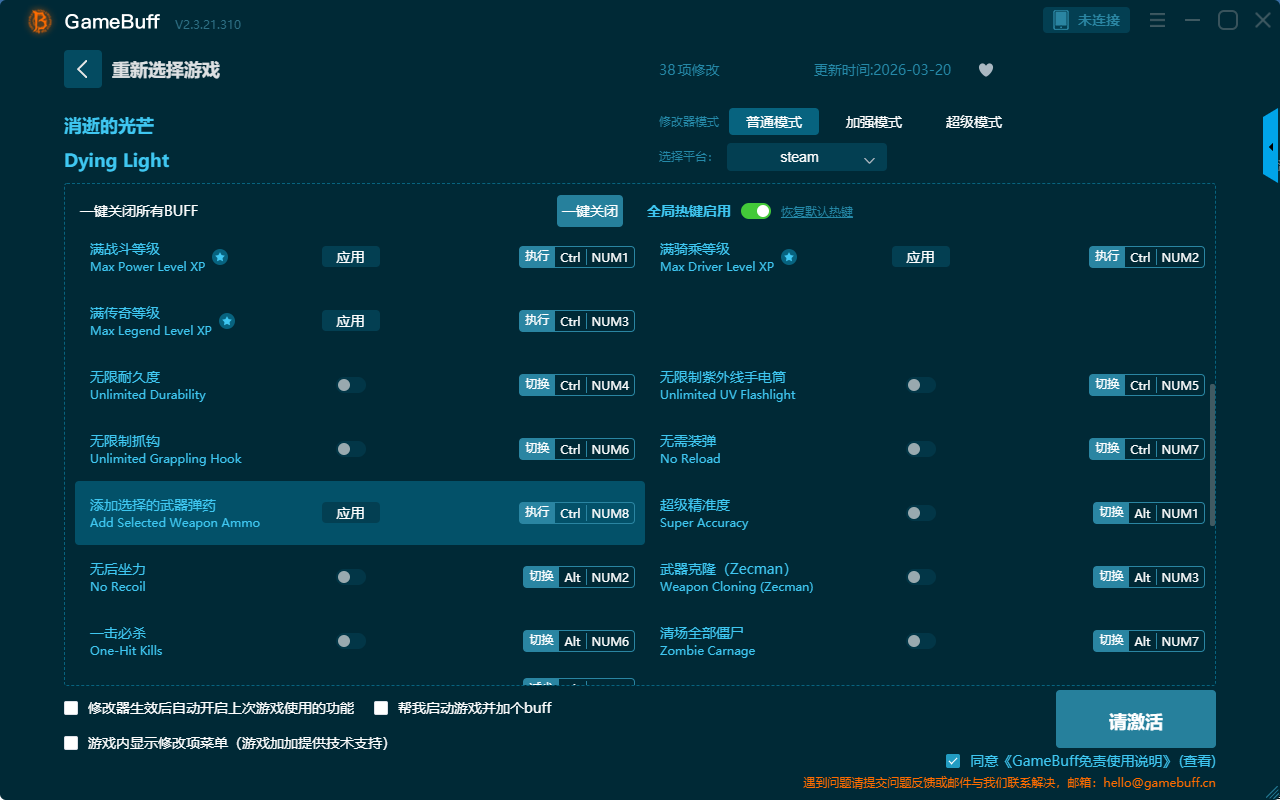This screenshot has height=800, width=1280.
Task: Click the vertical scrollbar in the buff list
Action: [1213, 455]
